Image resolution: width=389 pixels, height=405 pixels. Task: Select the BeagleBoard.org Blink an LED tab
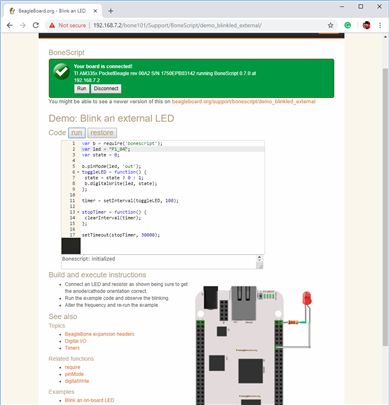coord(52,11)
